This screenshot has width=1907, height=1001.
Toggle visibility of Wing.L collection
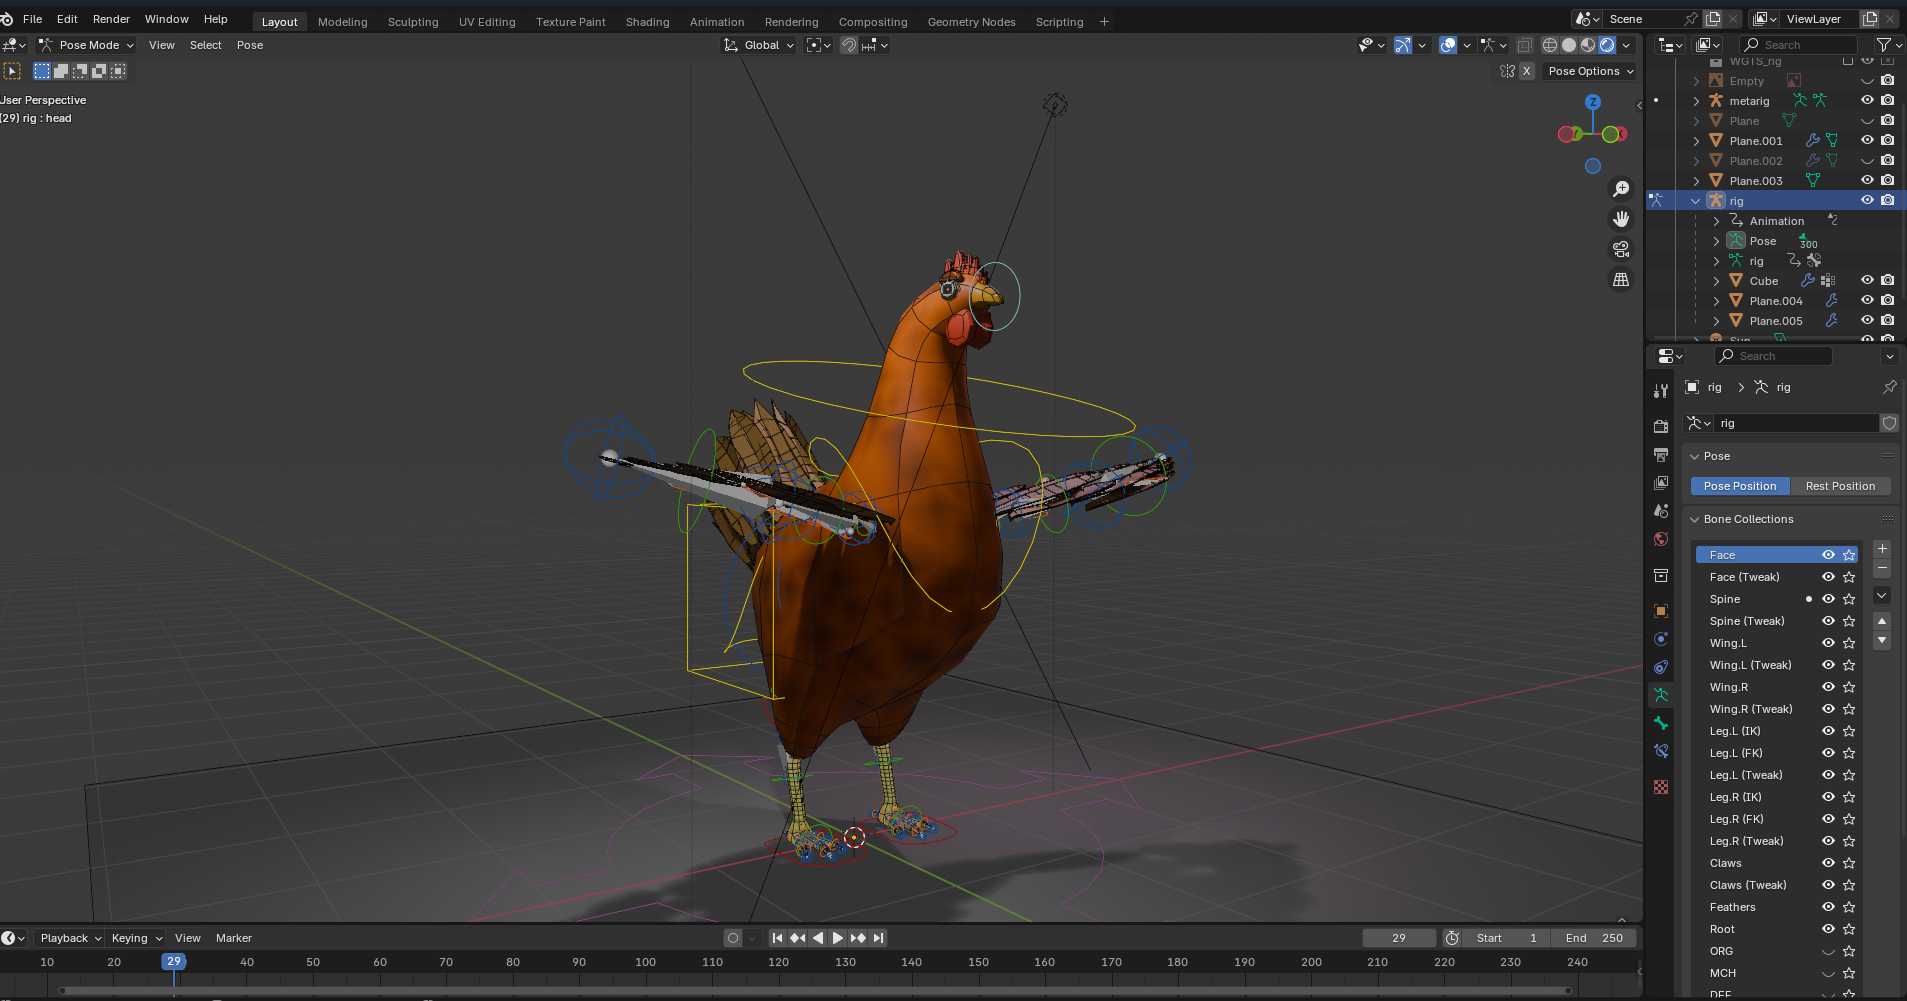1828,643
